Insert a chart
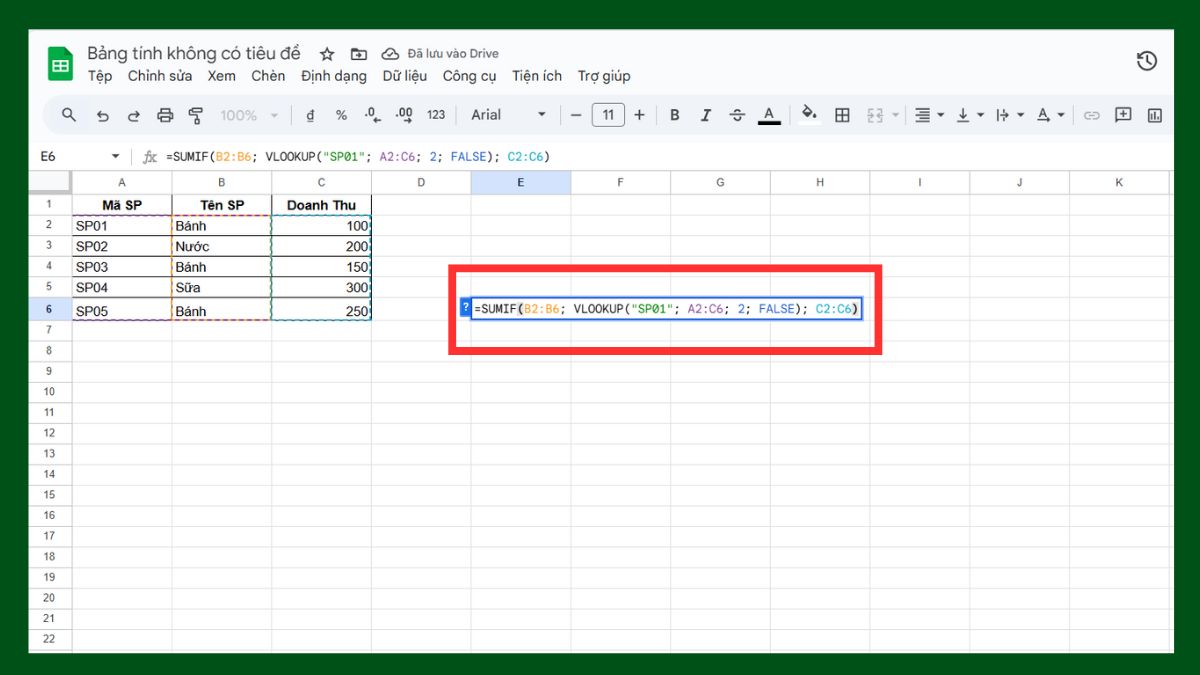 tap(1155, 115)
